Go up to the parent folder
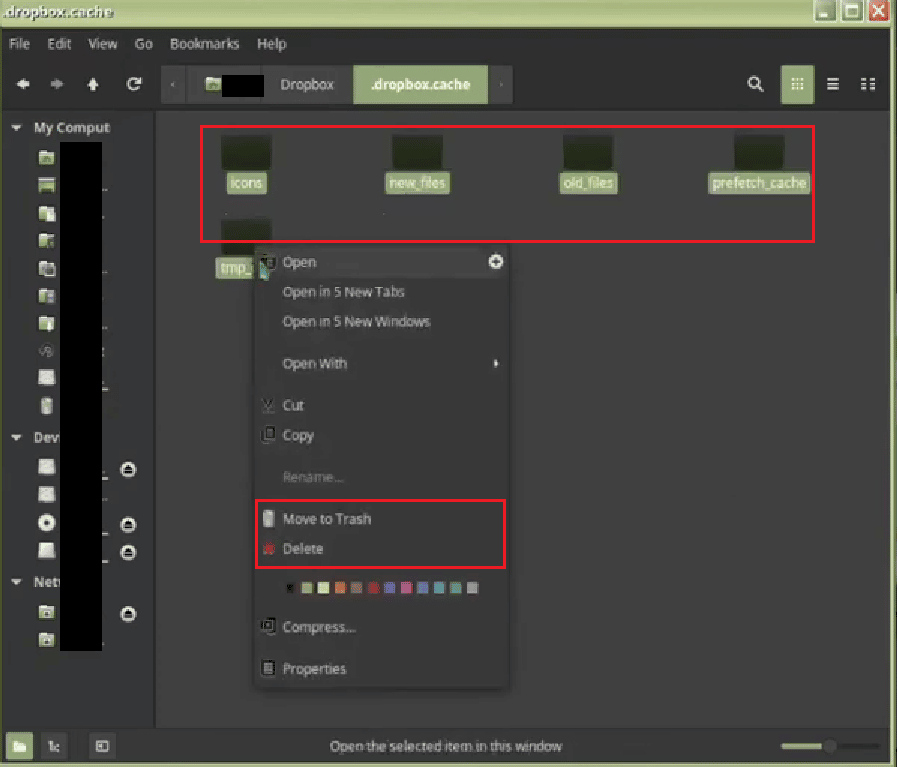The height and width of the screenshot is (767, 897). [x=93, y=84]
